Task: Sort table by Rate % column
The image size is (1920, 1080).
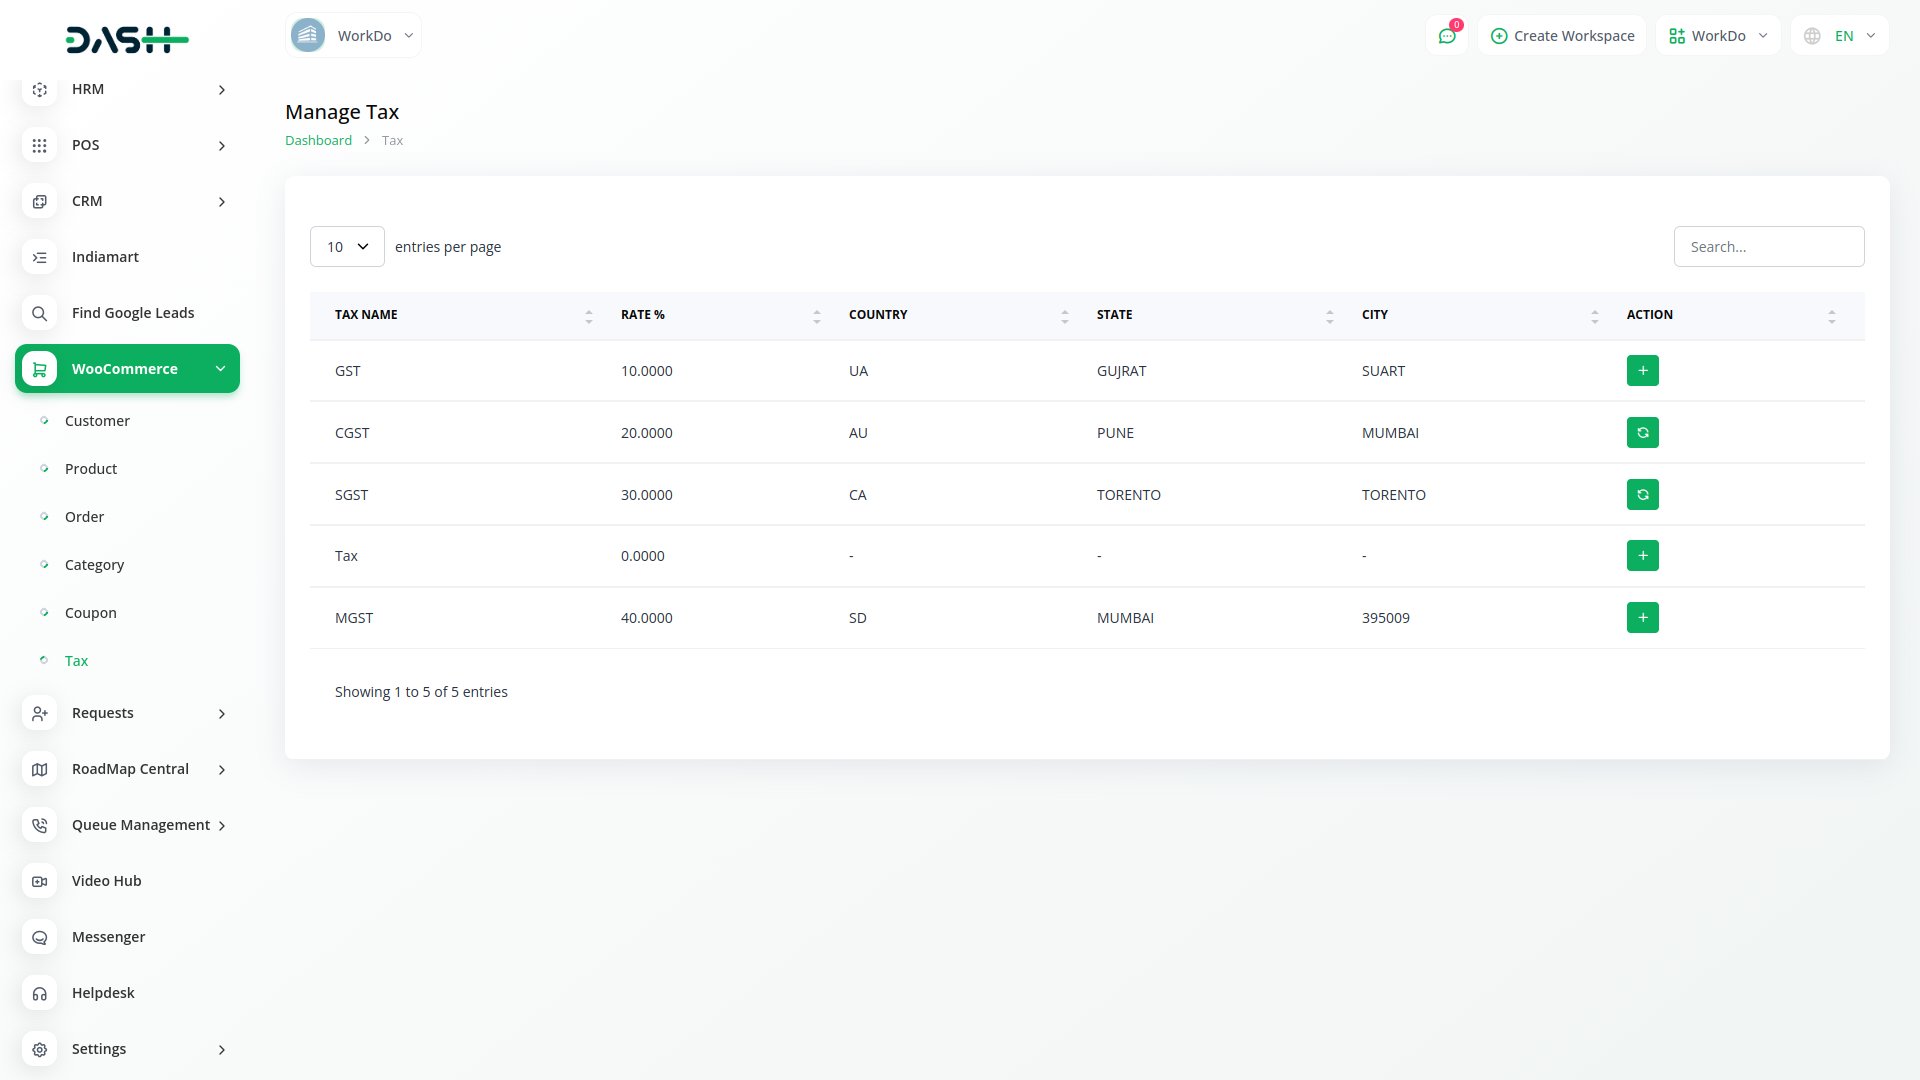Action: 816,316
